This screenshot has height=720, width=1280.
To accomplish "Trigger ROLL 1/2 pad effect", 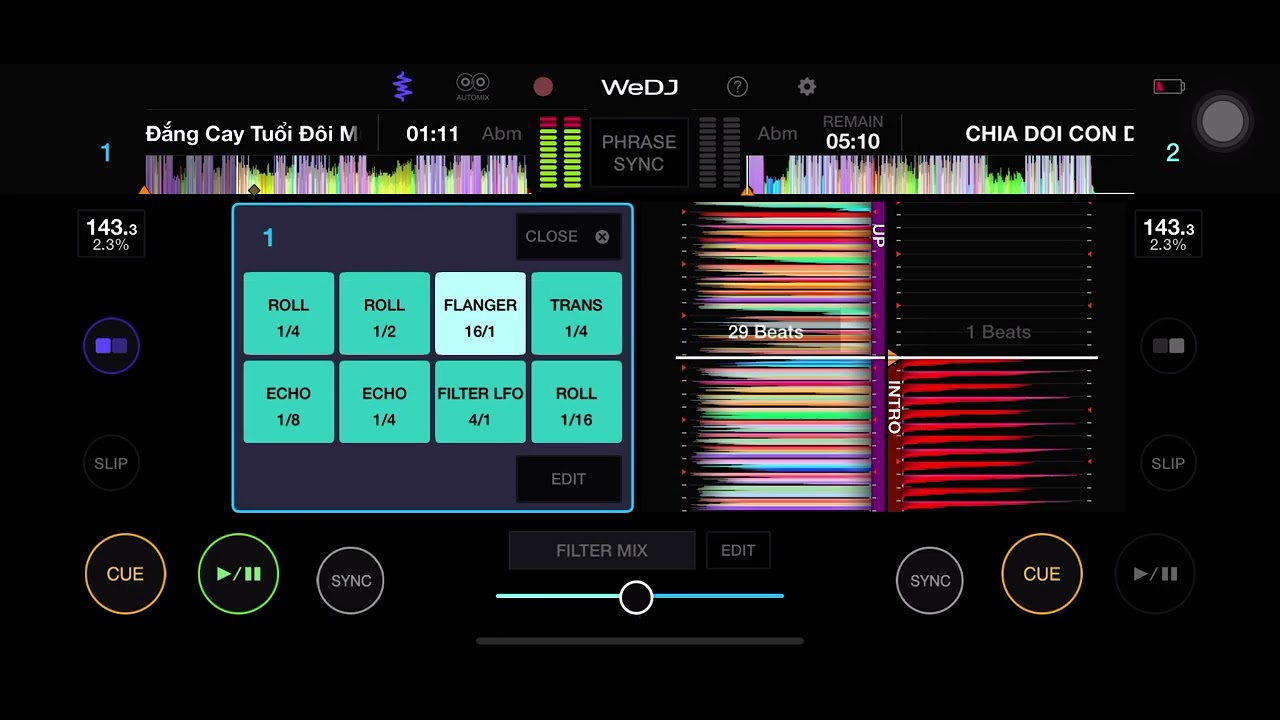I will coord(384,314).
